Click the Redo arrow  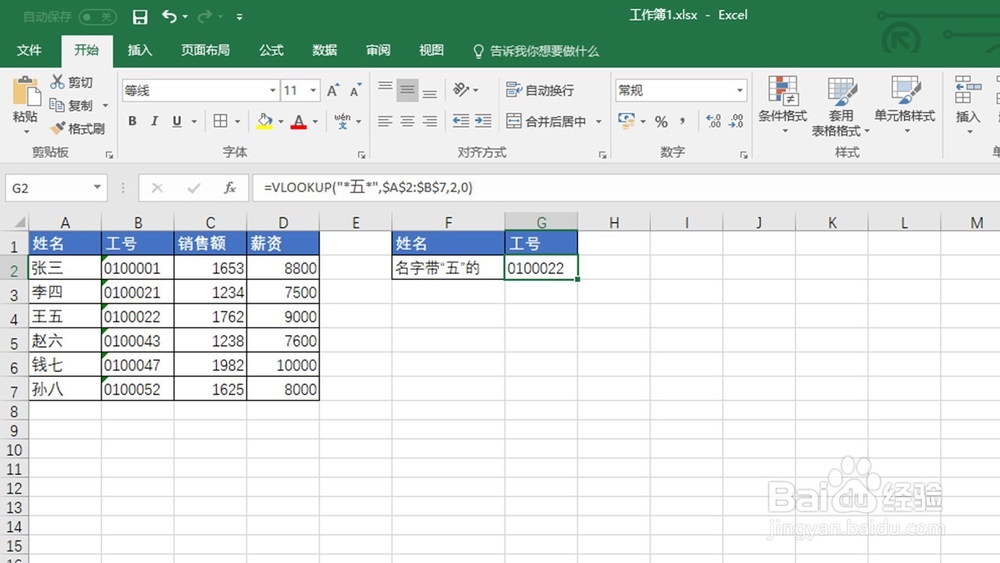(205, 17)
